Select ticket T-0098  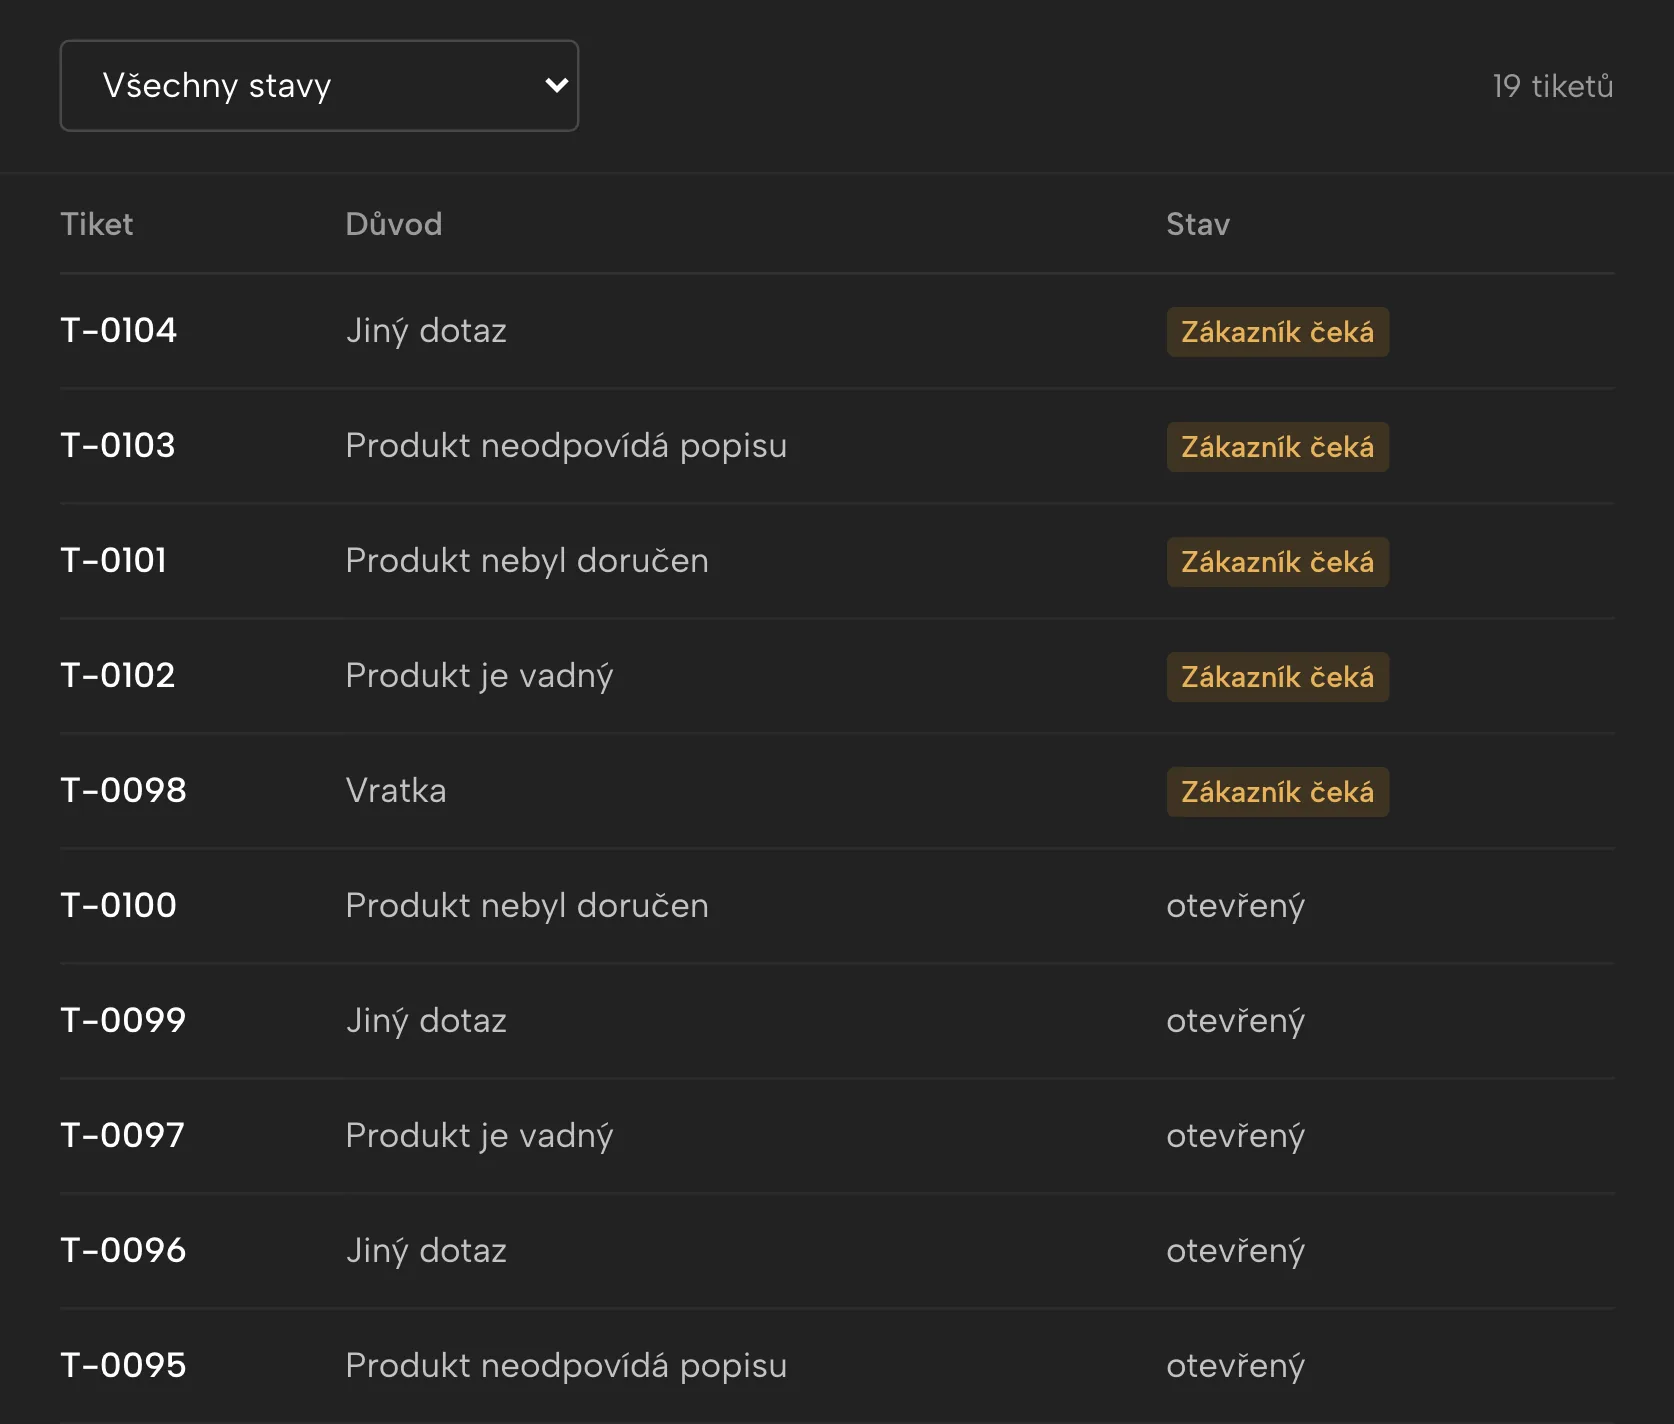pos(123,791)
